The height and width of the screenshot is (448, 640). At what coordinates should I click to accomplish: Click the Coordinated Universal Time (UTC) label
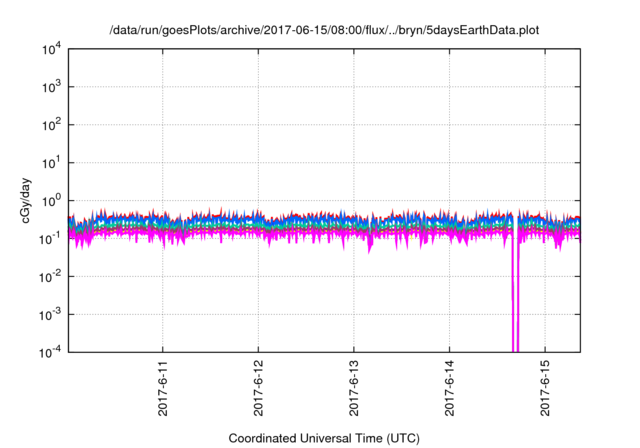pos(324,438)
